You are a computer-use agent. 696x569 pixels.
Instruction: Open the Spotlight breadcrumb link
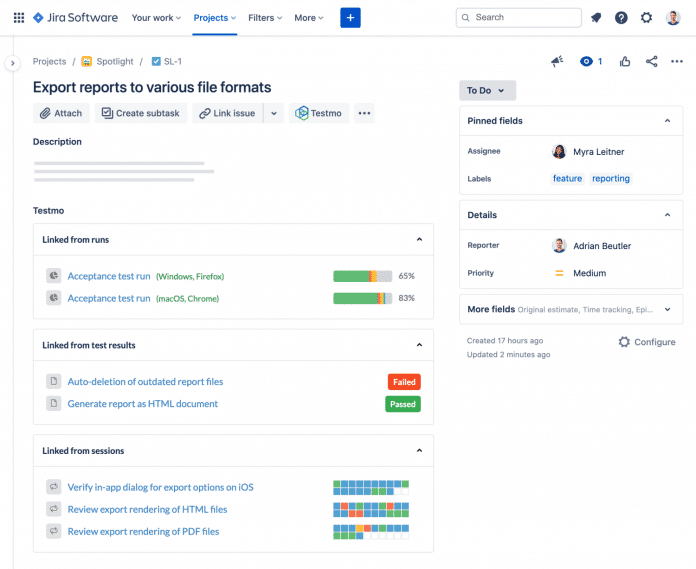coord(115,61)
